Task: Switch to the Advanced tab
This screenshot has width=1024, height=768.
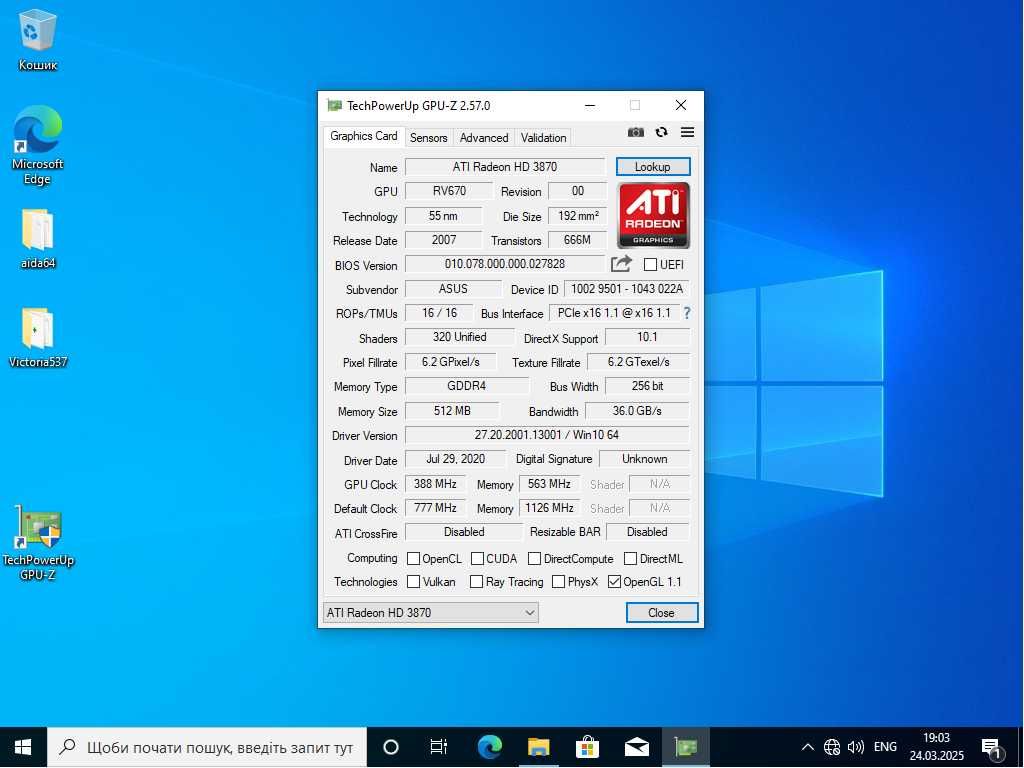Action: click(484, 138)
